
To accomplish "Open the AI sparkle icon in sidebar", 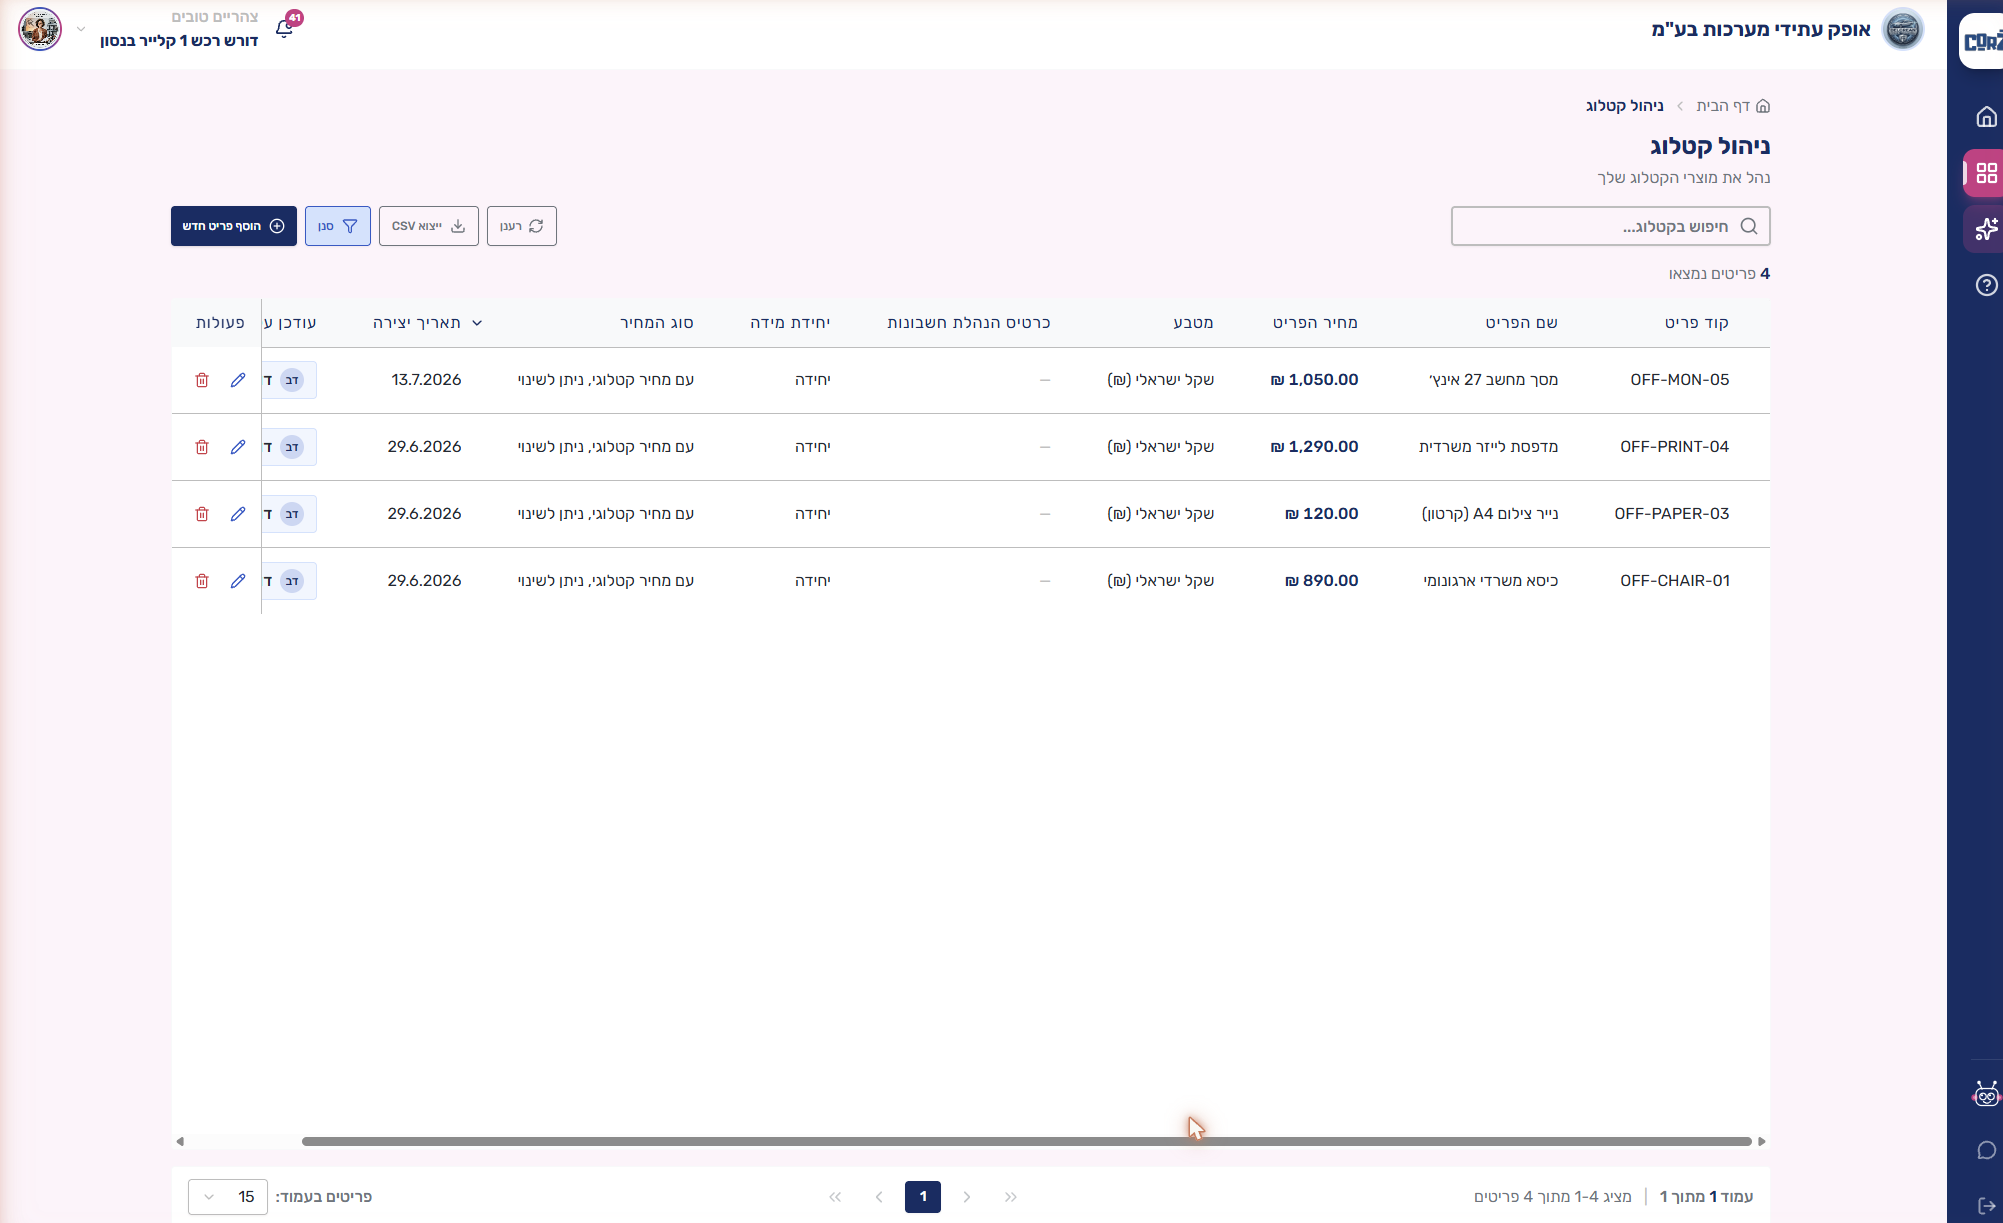I will (1986, 229).
